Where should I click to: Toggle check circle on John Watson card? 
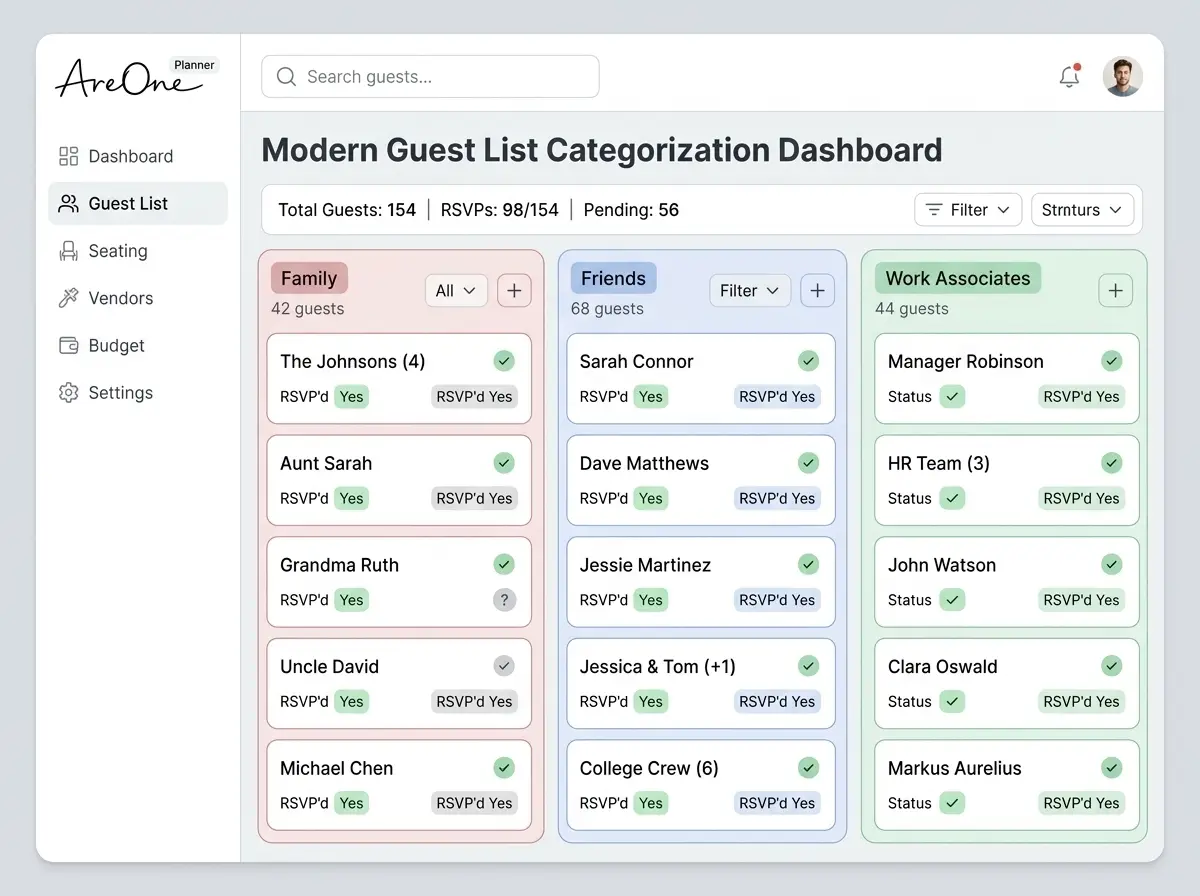1112,565
